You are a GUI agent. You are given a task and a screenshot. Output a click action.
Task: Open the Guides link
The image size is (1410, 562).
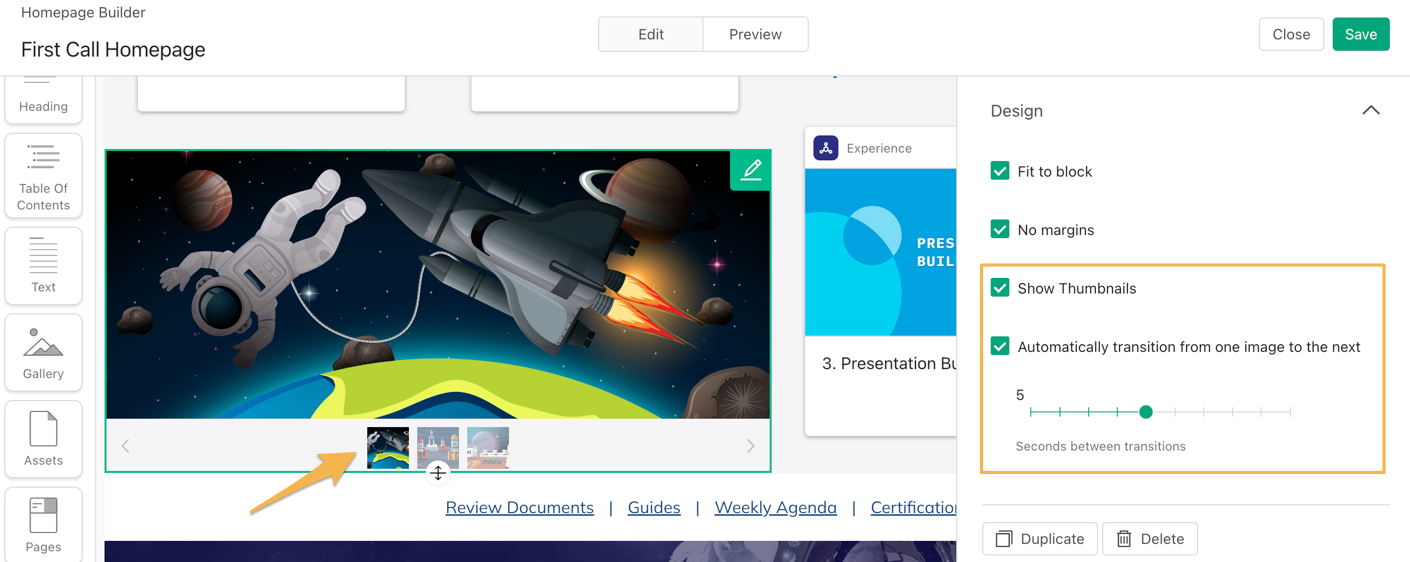[x=654, y=507]
